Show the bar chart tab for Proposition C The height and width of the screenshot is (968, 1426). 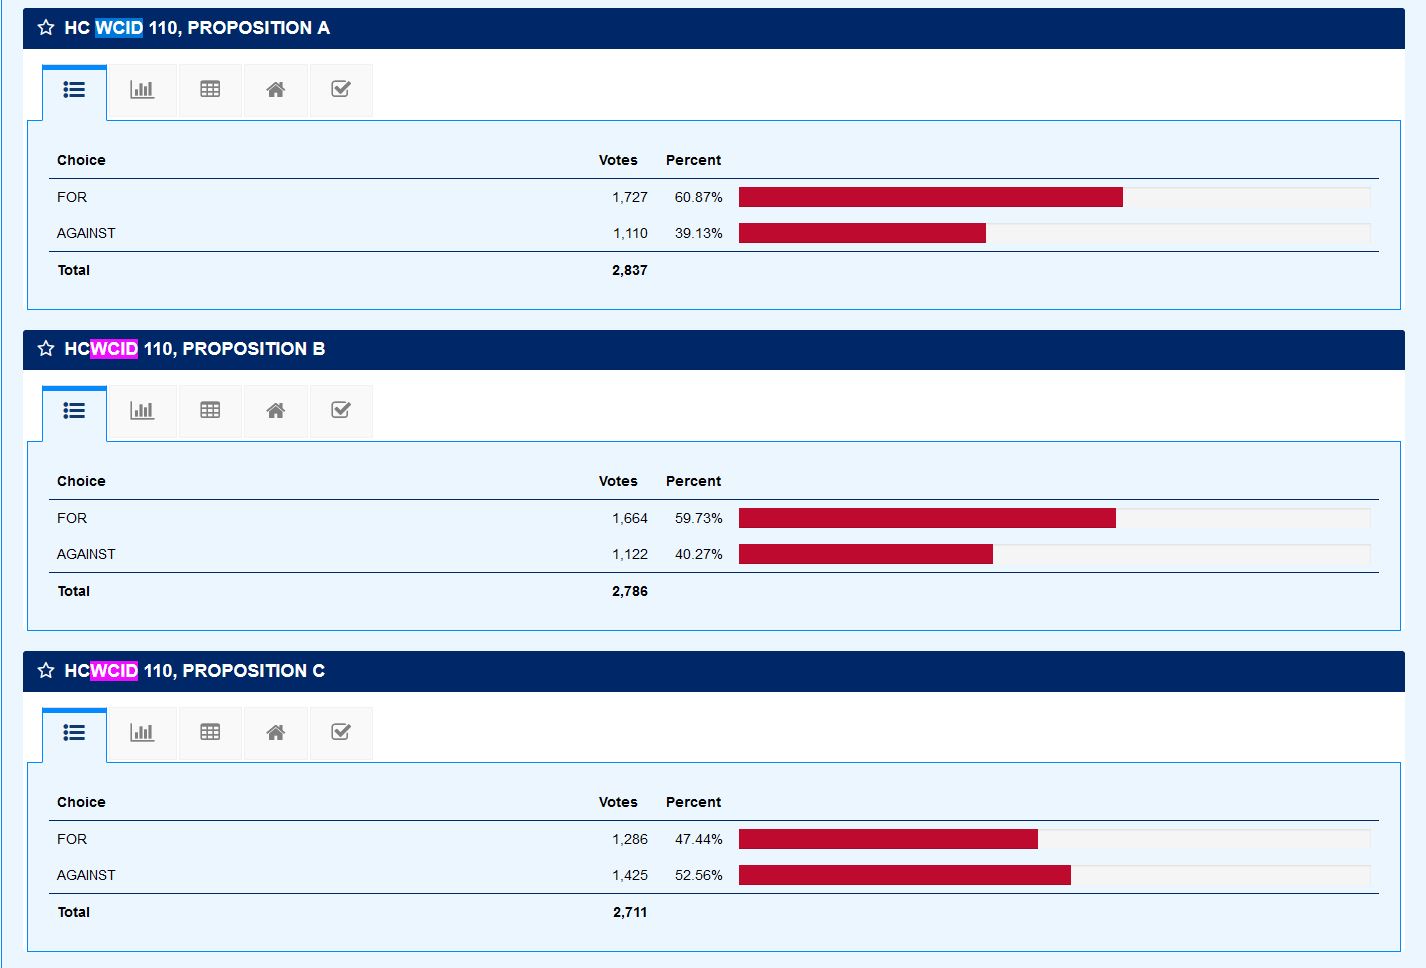click(x=142, y=733)
